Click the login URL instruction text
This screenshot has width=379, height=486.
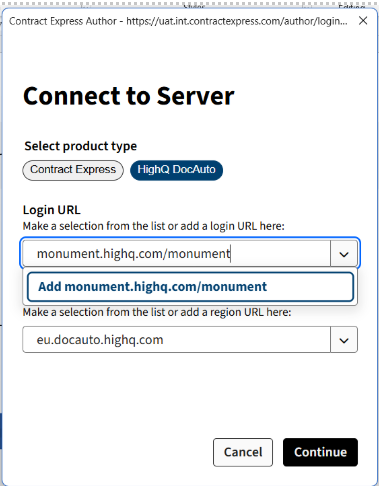(x=154, y=226)
